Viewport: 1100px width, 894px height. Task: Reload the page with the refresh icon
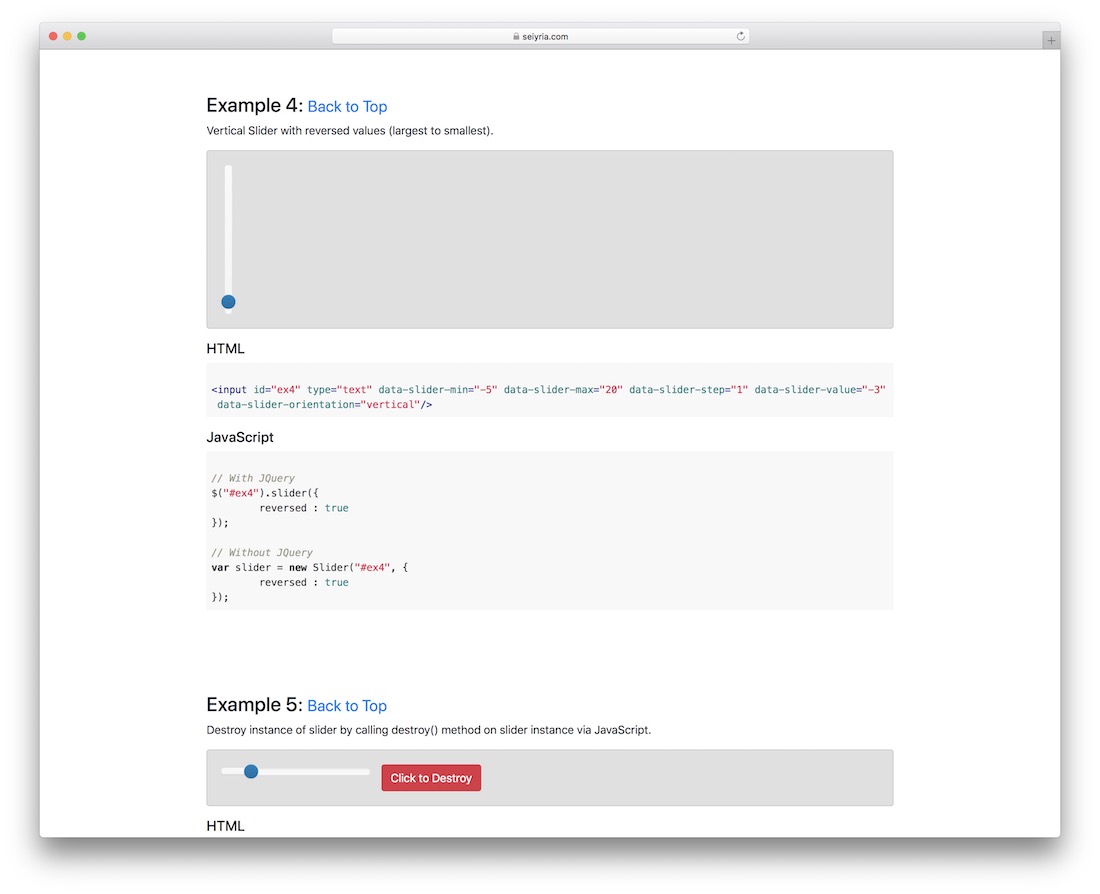[x=740, y=36]
